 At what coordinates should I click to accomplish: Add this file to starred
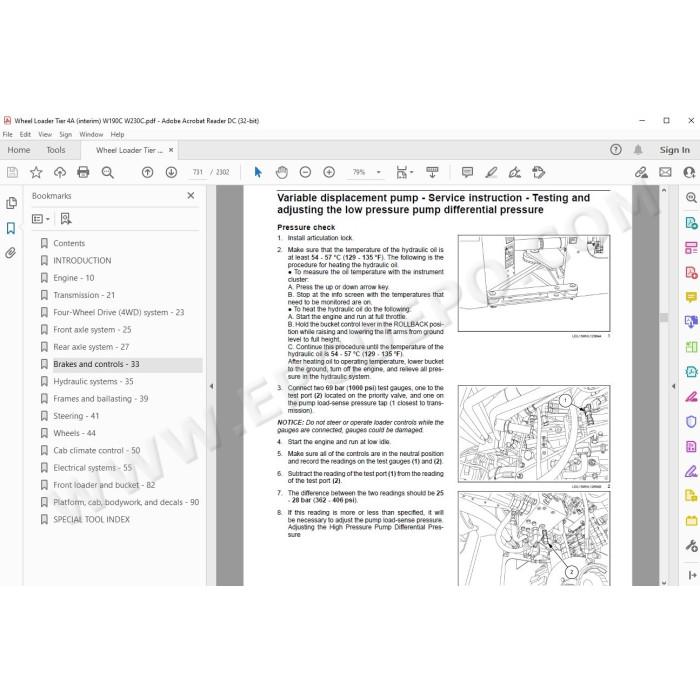click(x=36, y=172)
